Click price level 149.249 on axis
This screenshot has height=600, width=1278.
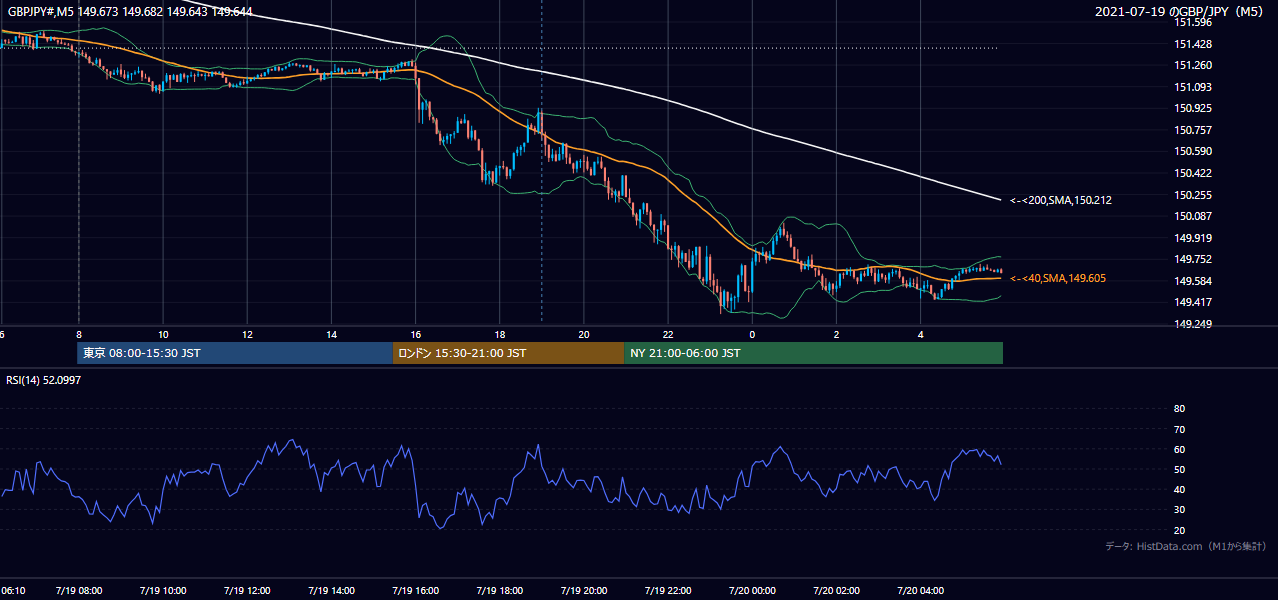click(1192, 324)
